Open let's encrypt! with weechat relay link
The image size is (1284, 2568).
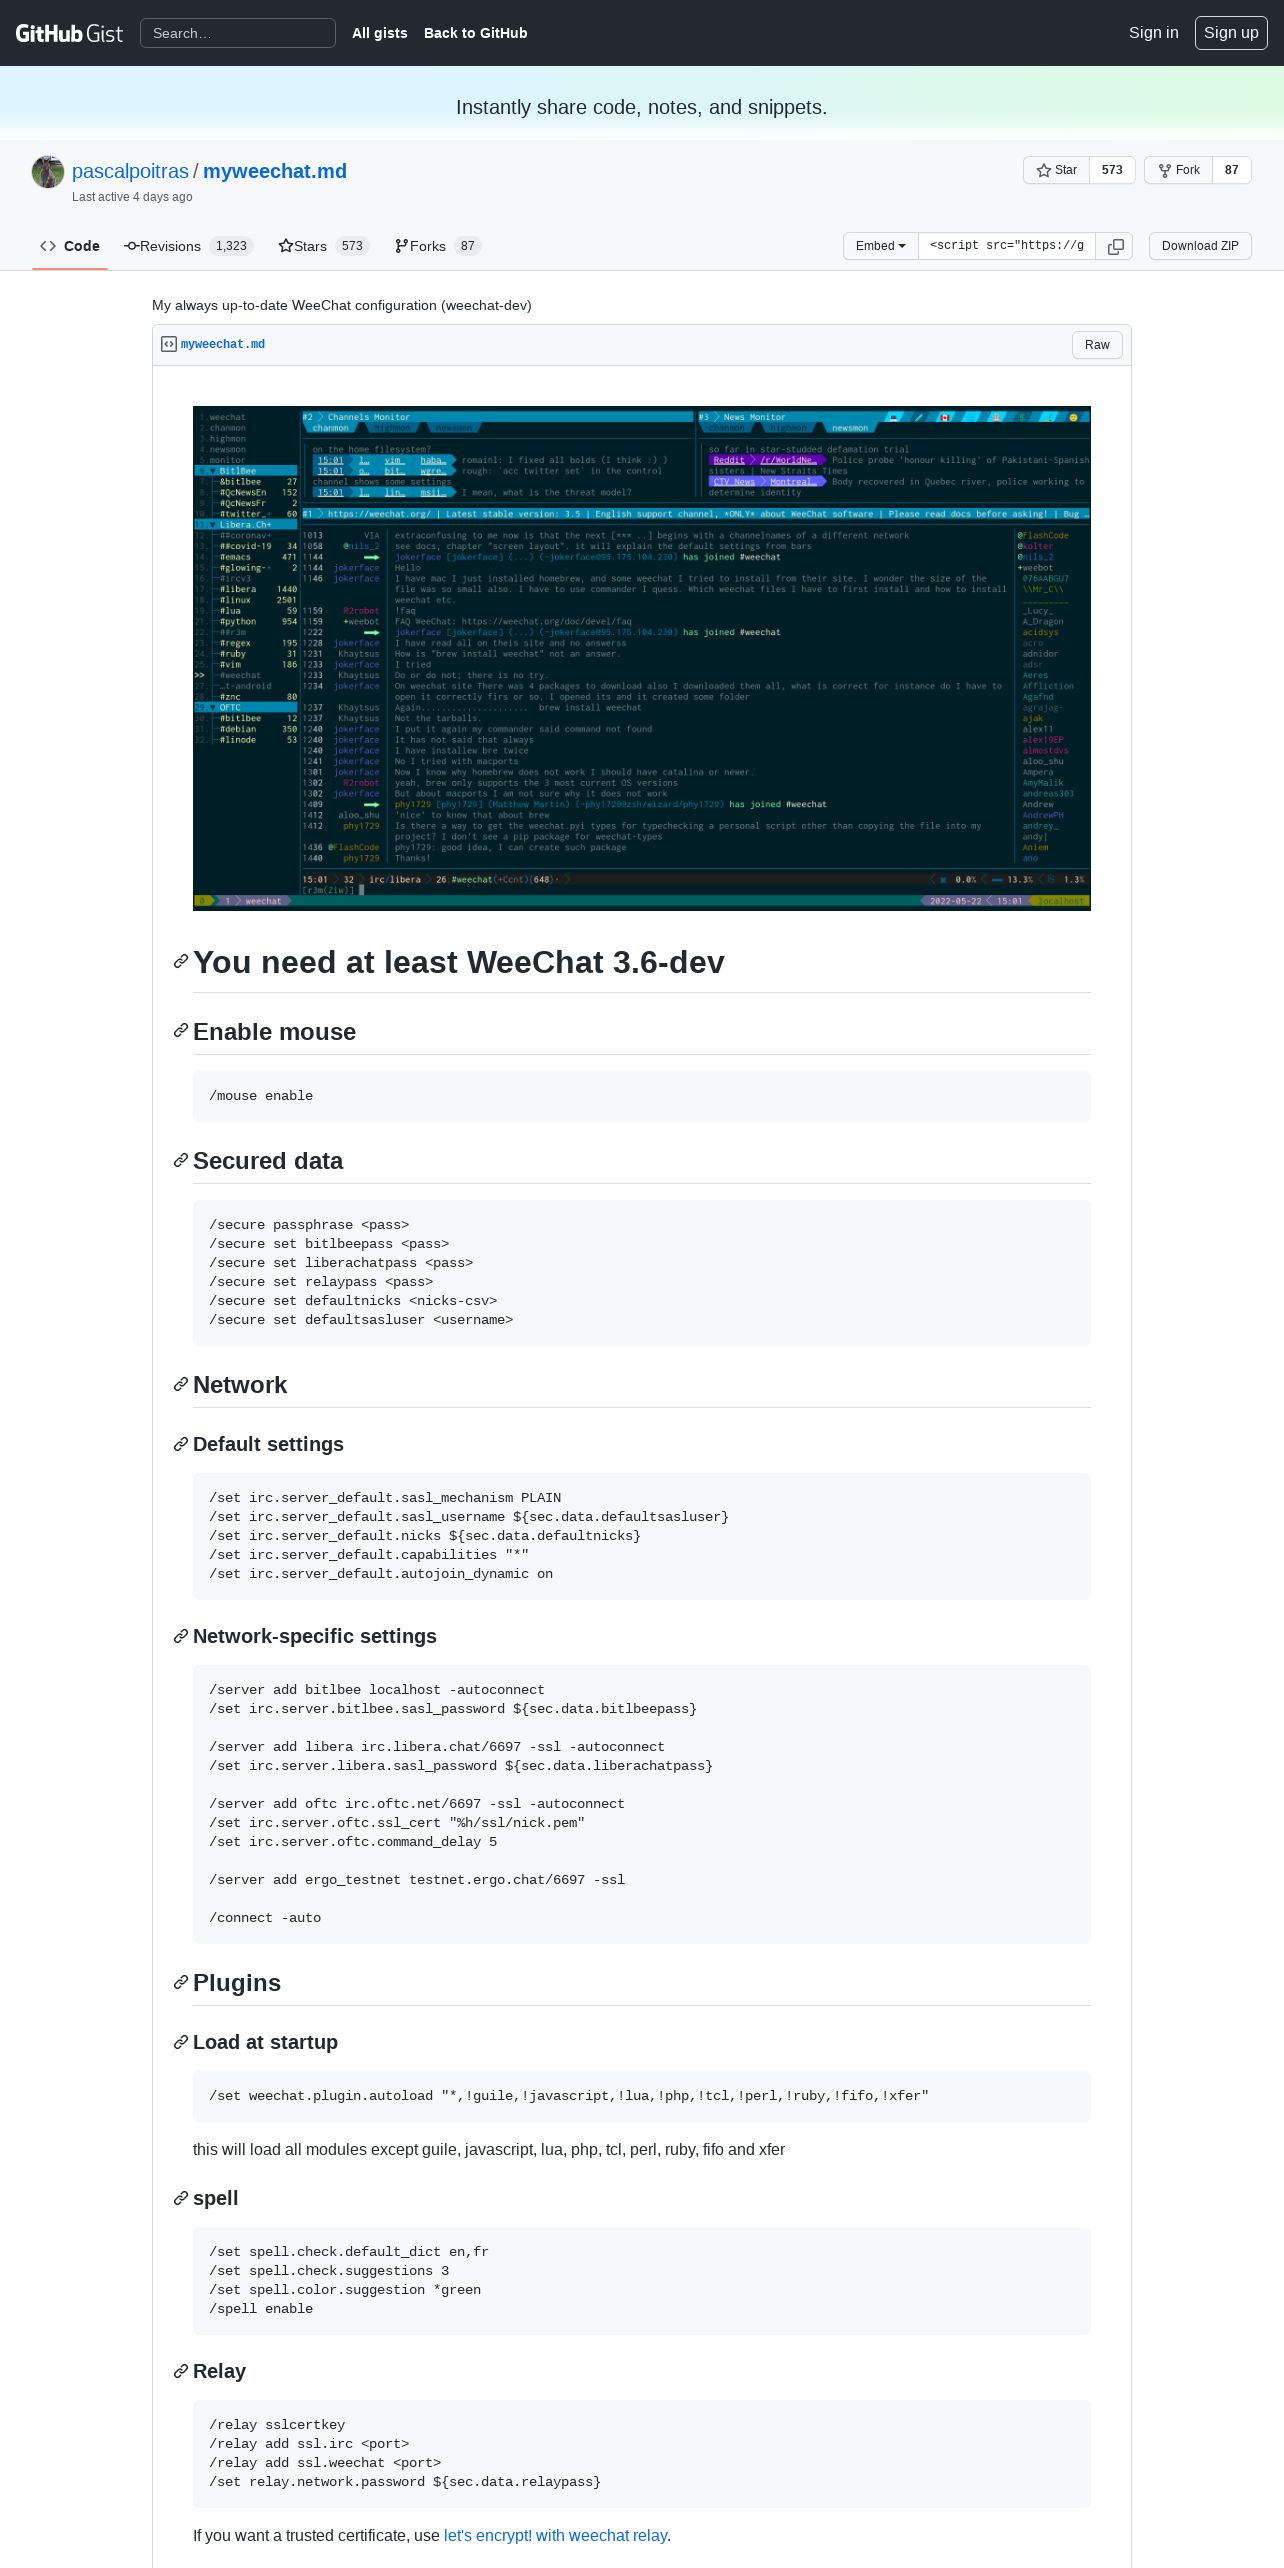click(555, 2535)
